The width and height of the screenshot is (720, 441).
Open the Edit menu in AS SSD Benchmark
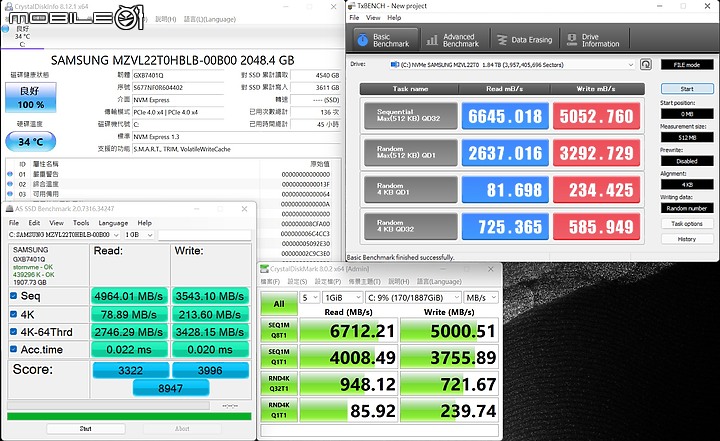coord(34,223)
